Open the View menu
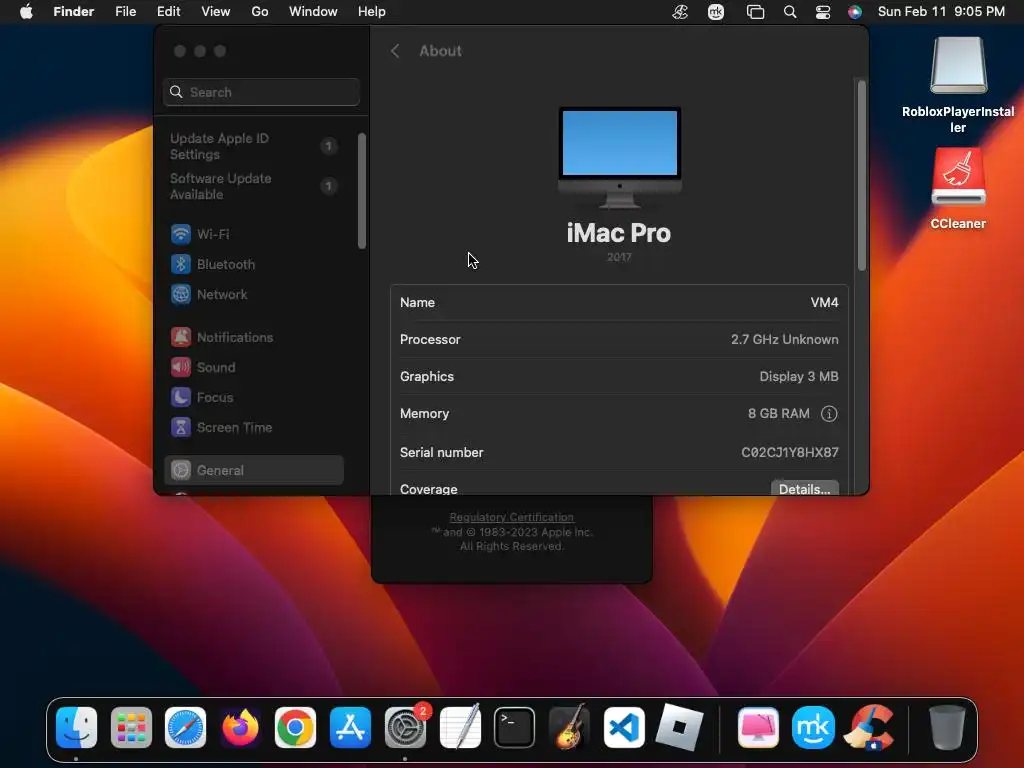1024x768 pixels. (x=216, y=12)
